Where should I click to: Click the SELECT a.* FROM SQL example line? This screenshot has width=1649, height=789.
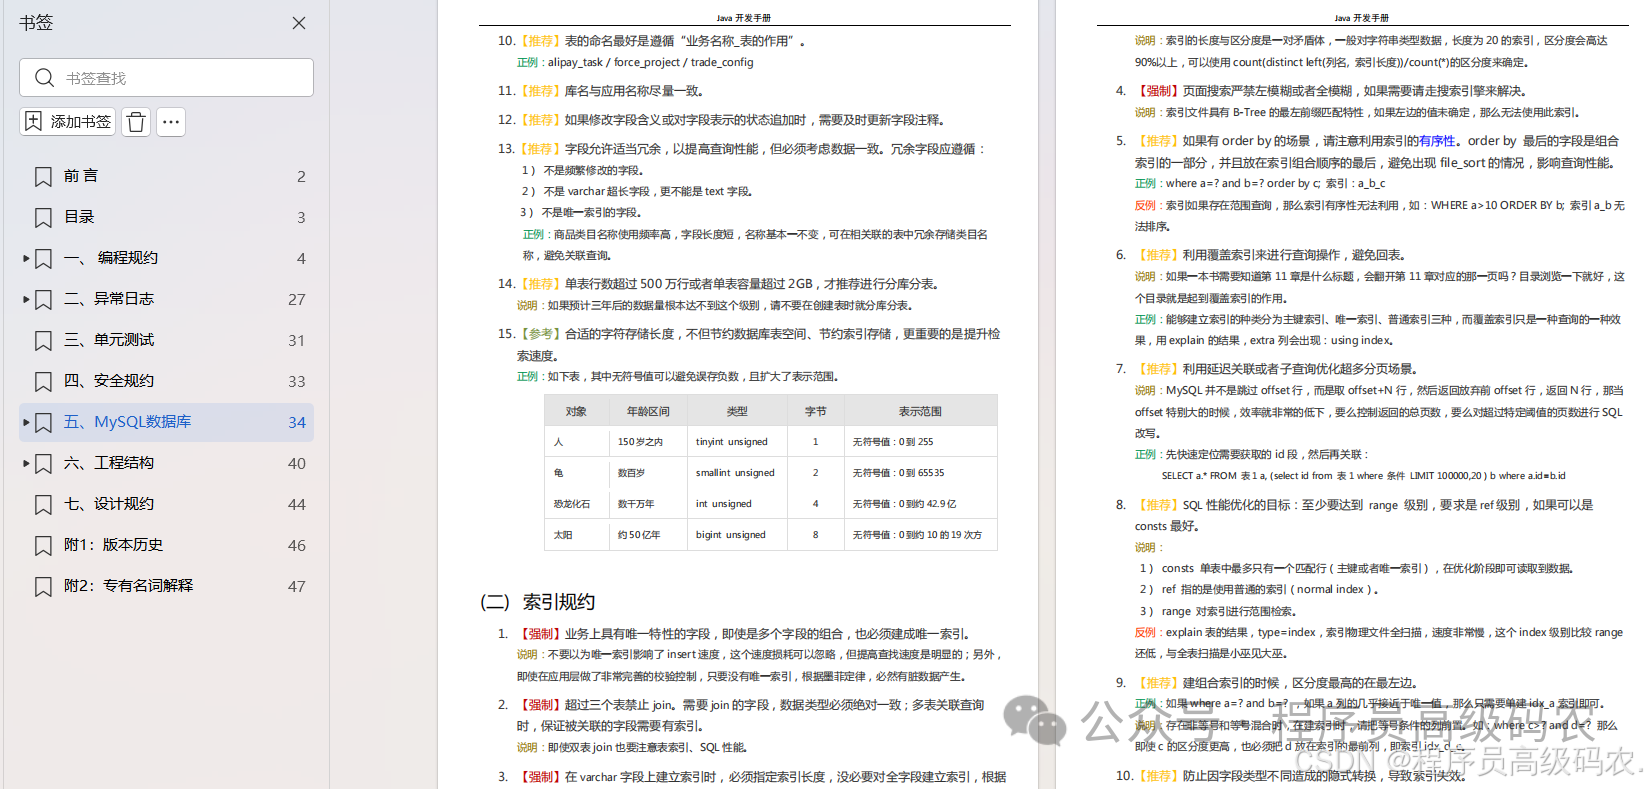coord(1364,476)
